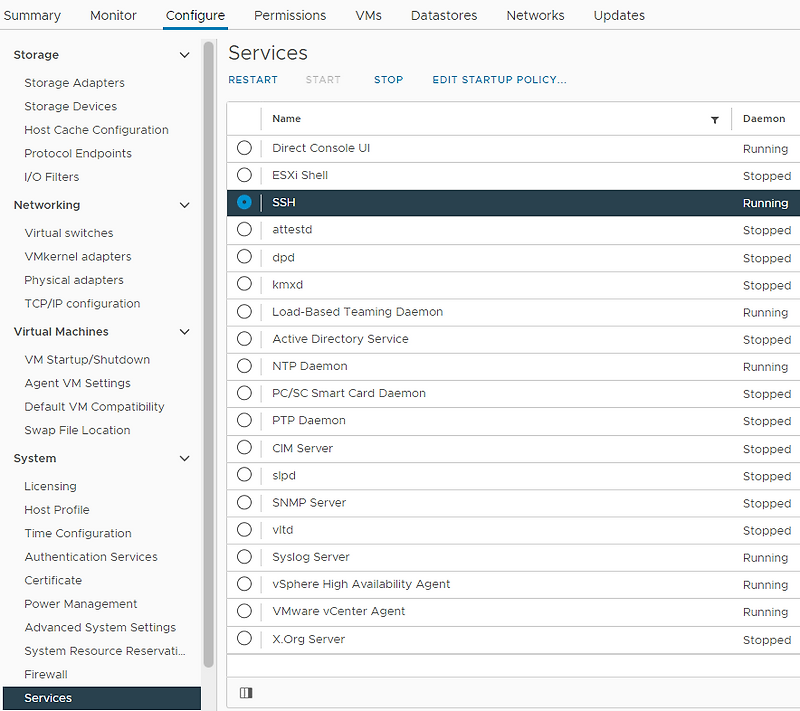
Task: Click EDIT STARTUP POLICY button
Action: click(499, 80)
